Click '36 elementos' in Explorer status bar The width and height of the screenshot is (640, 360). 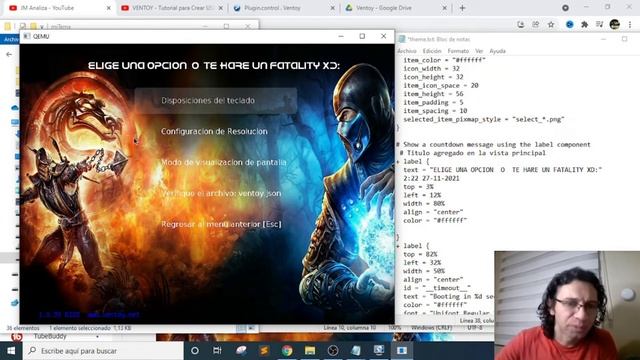(x=23, y=328)
